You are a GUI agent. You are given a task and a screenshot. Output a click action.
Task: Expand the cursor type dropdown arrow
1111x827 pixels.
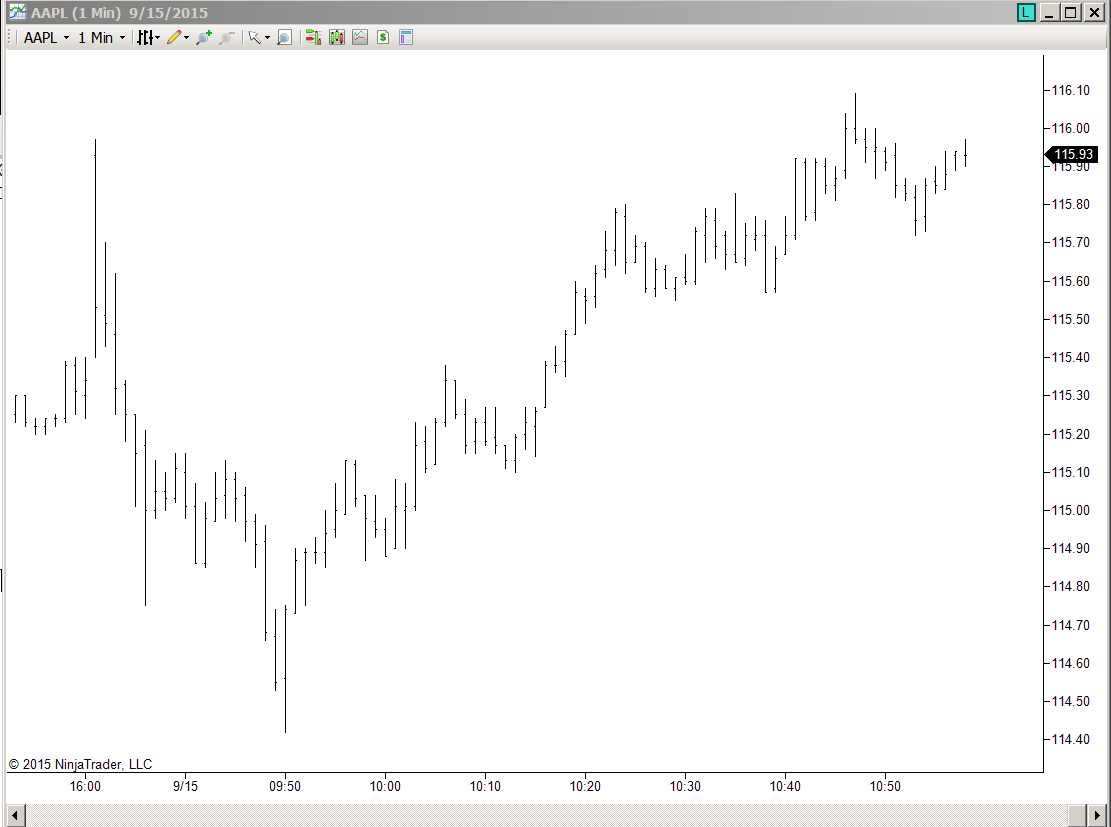tap(267, 38)
